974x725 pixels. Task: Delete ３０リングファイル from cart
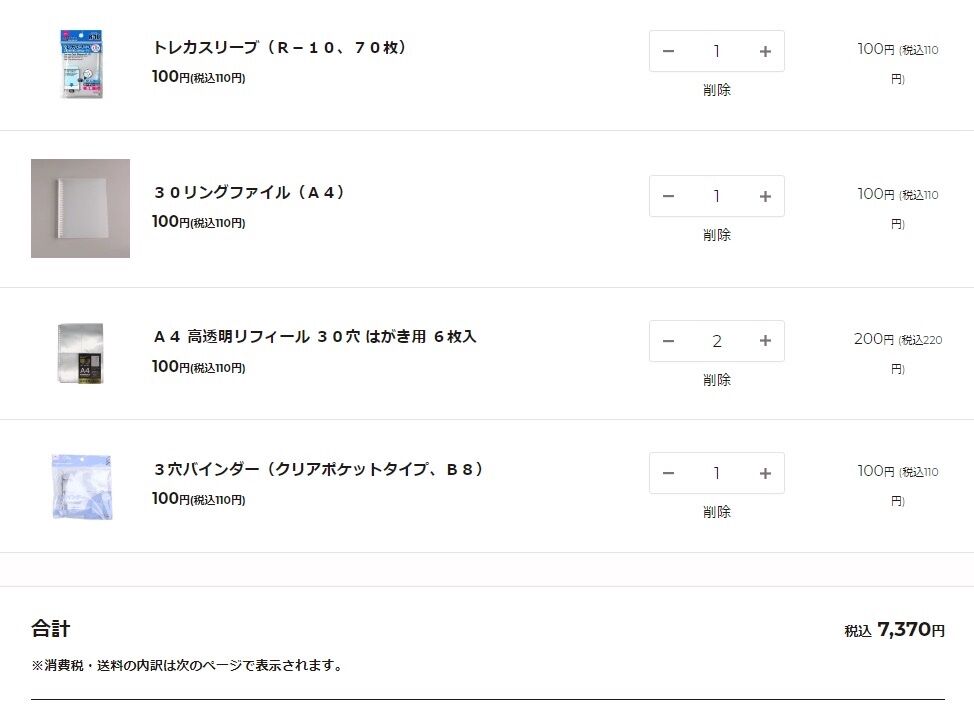coord(717,235)
